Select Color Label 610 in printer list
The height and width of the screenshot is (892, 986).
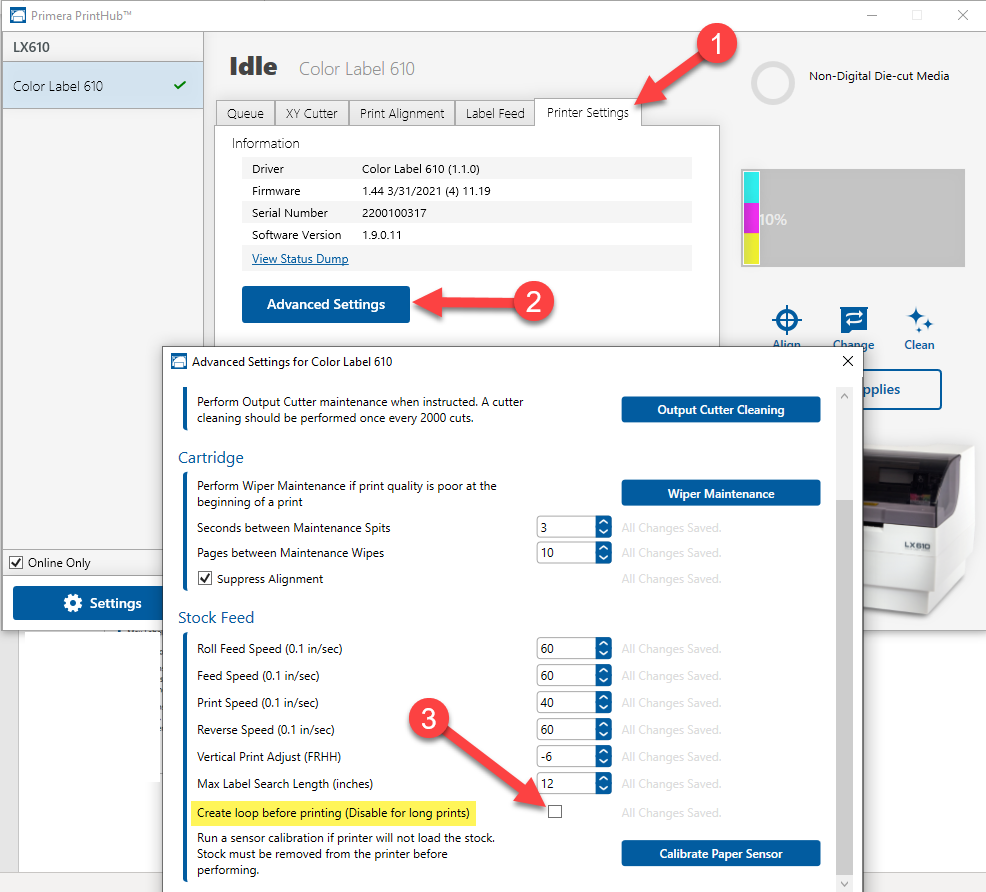[102, 85]
